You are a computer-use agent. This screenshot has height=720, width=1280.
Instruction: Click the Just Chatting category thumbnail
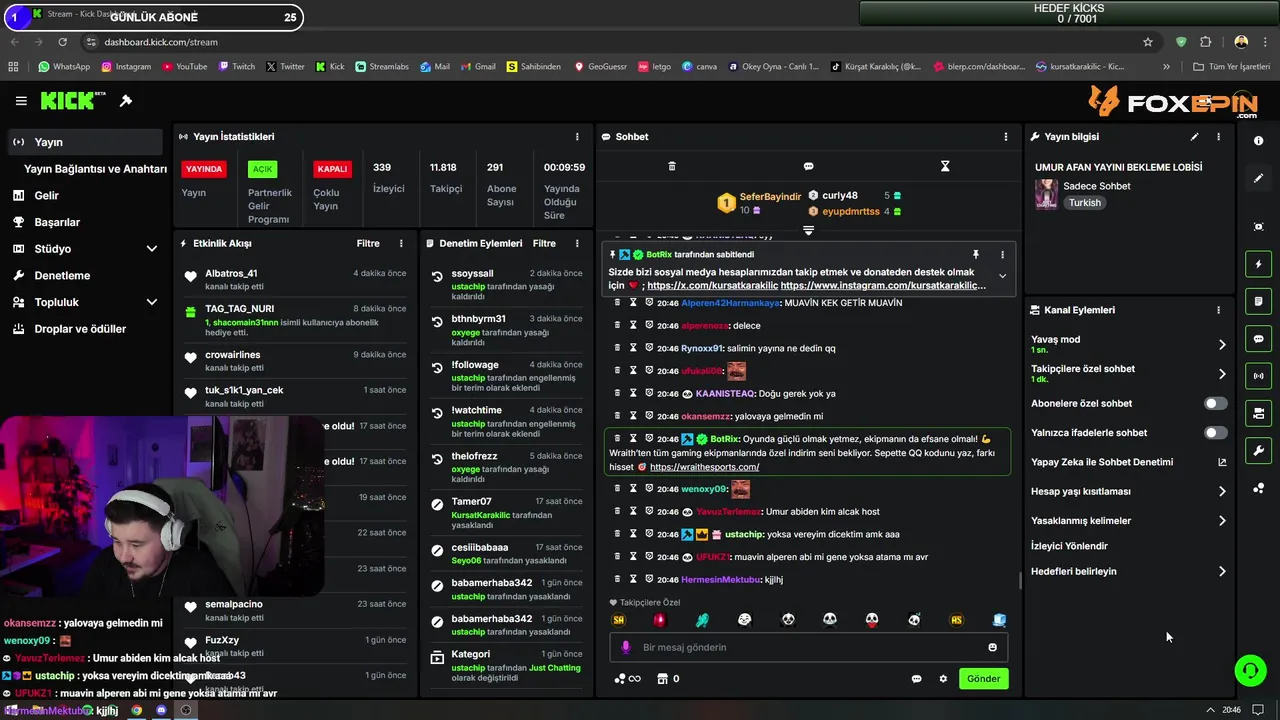pyautogui.click(x=1046, y=194)
